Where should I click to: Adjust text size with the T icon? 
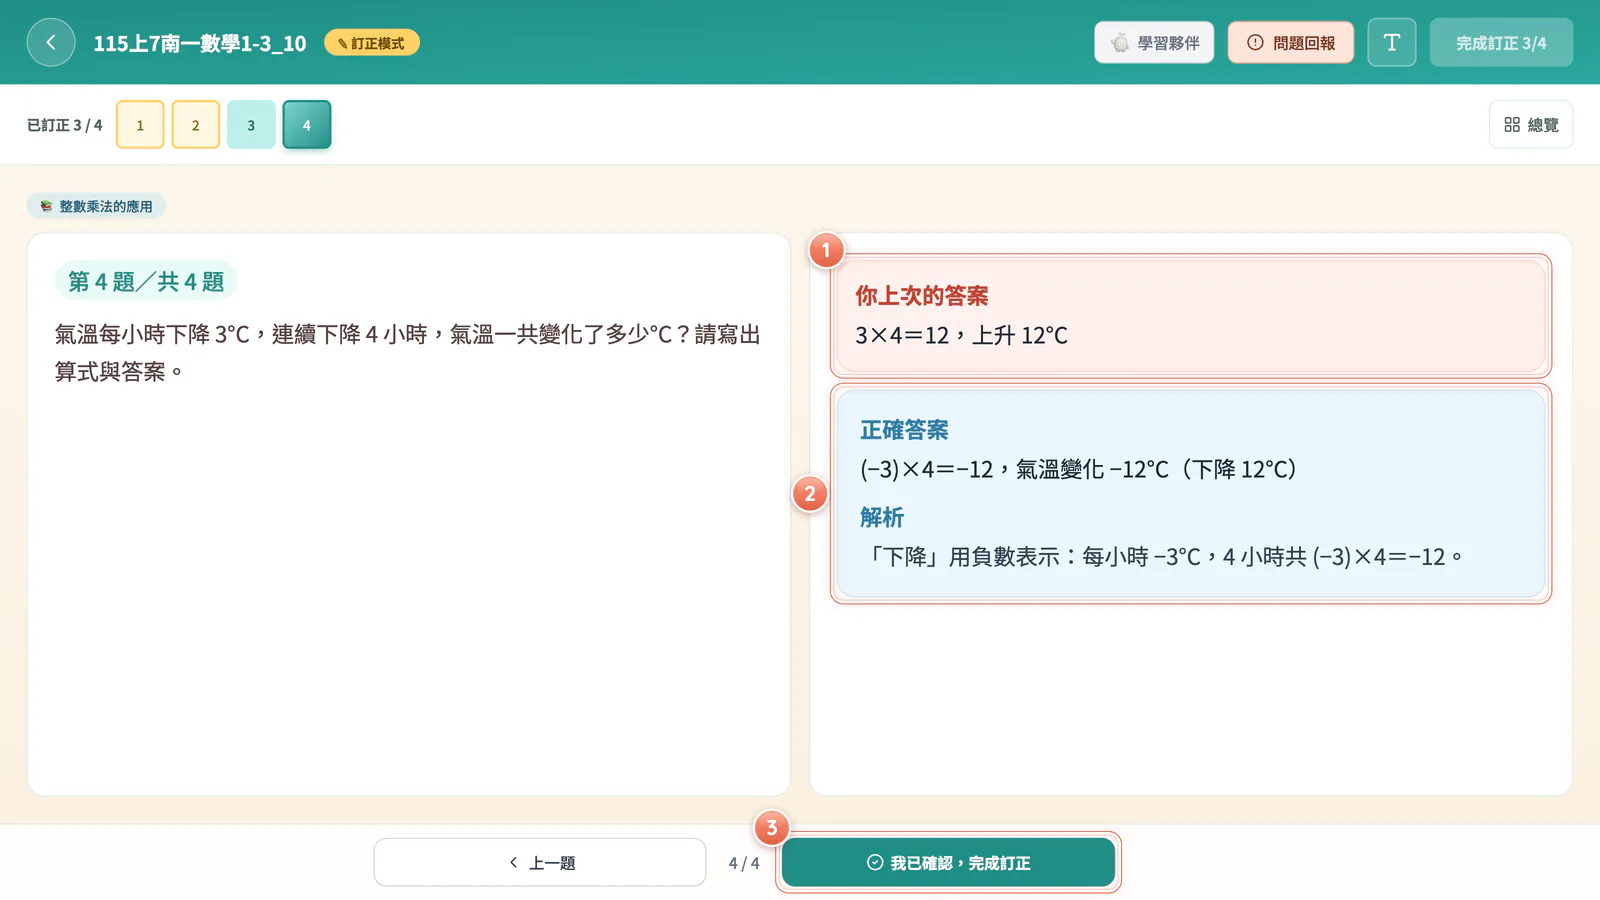point(1392,43)
